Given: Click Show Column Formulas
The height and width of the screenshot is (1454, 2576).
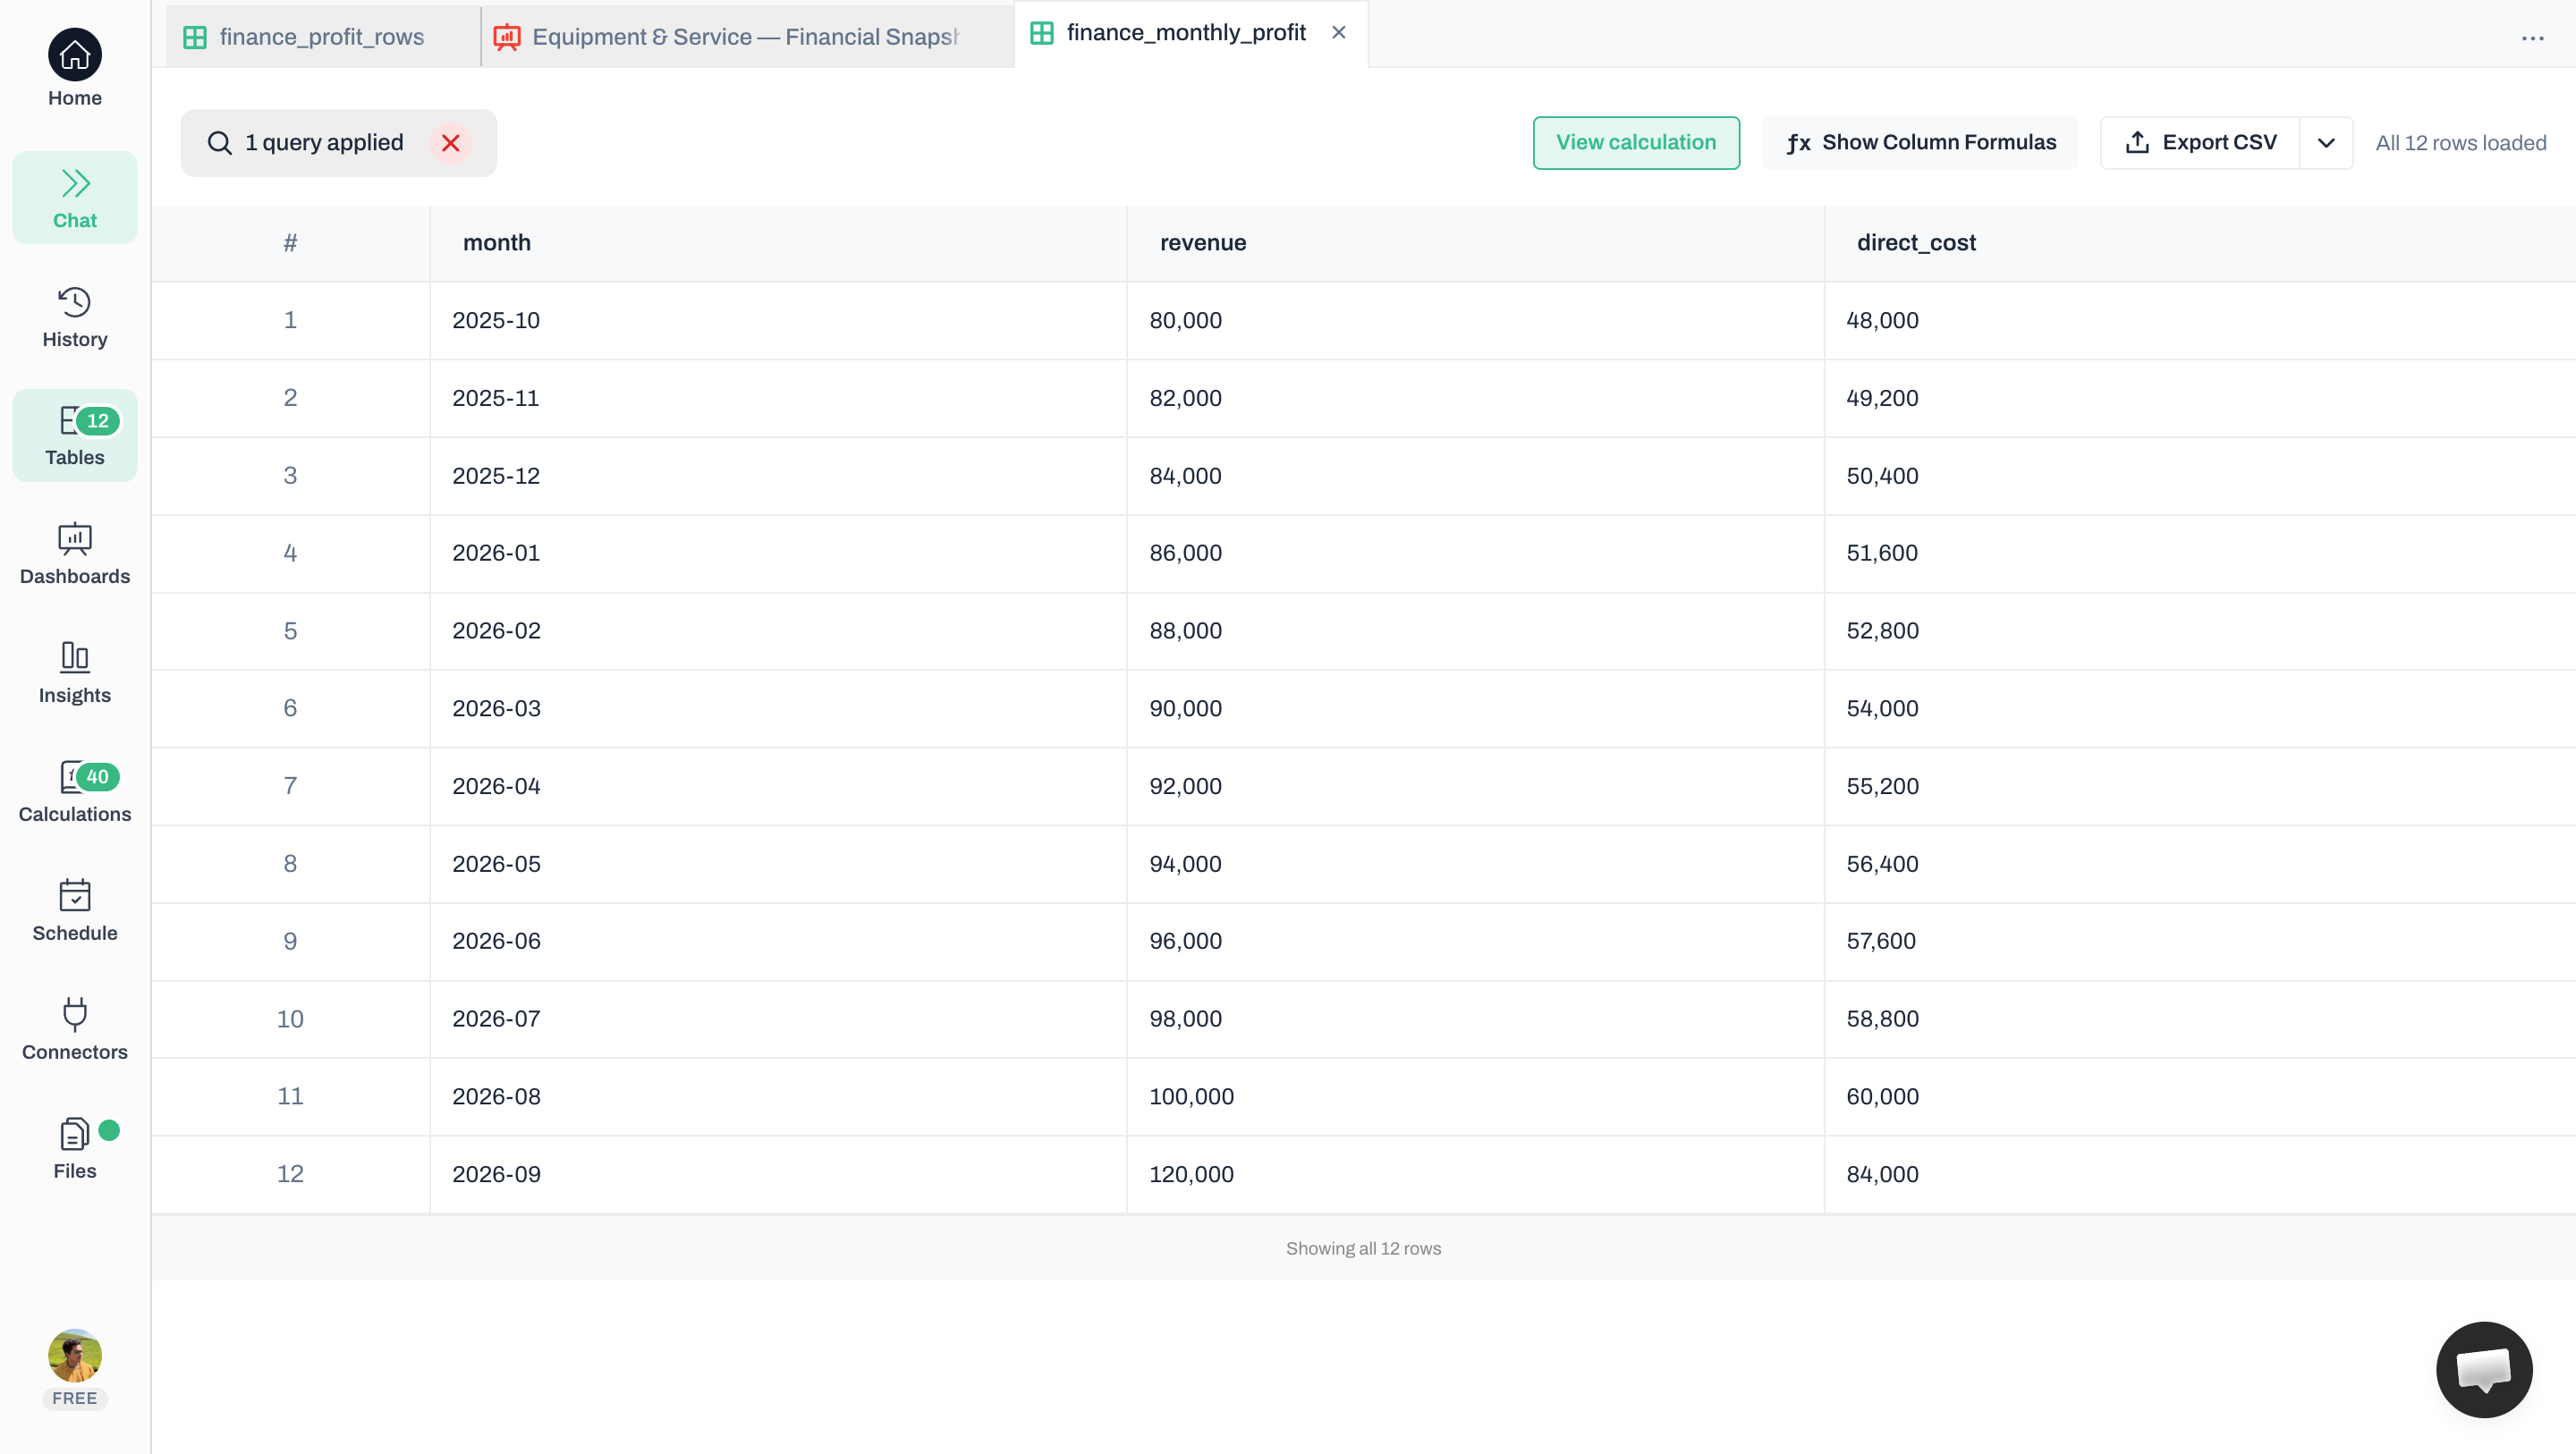Looking at the screenshot, I should 1920,143.
